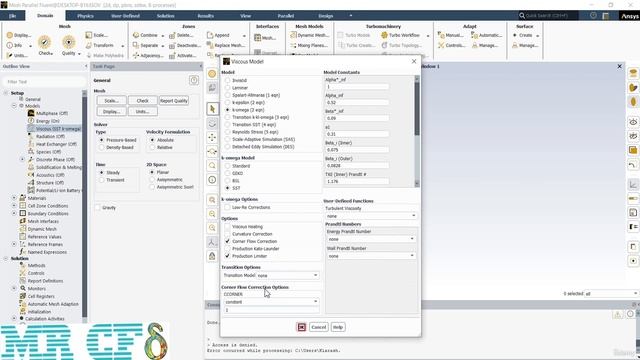This screenshot has height=360, width=640.
Task: Click the Surface Create icon
Action: tap(515, 35)
